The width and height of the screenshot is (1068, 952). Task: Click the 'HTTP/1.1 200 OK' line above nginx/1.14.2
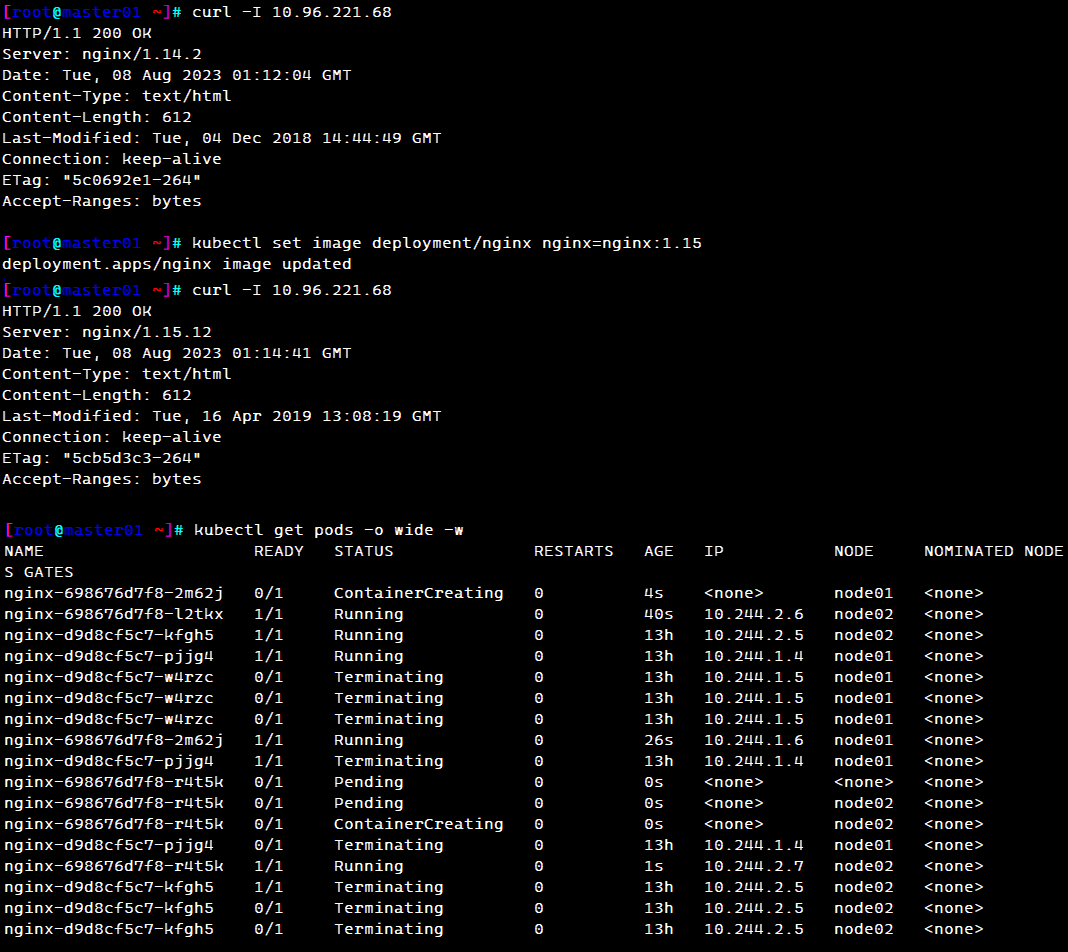77,33
